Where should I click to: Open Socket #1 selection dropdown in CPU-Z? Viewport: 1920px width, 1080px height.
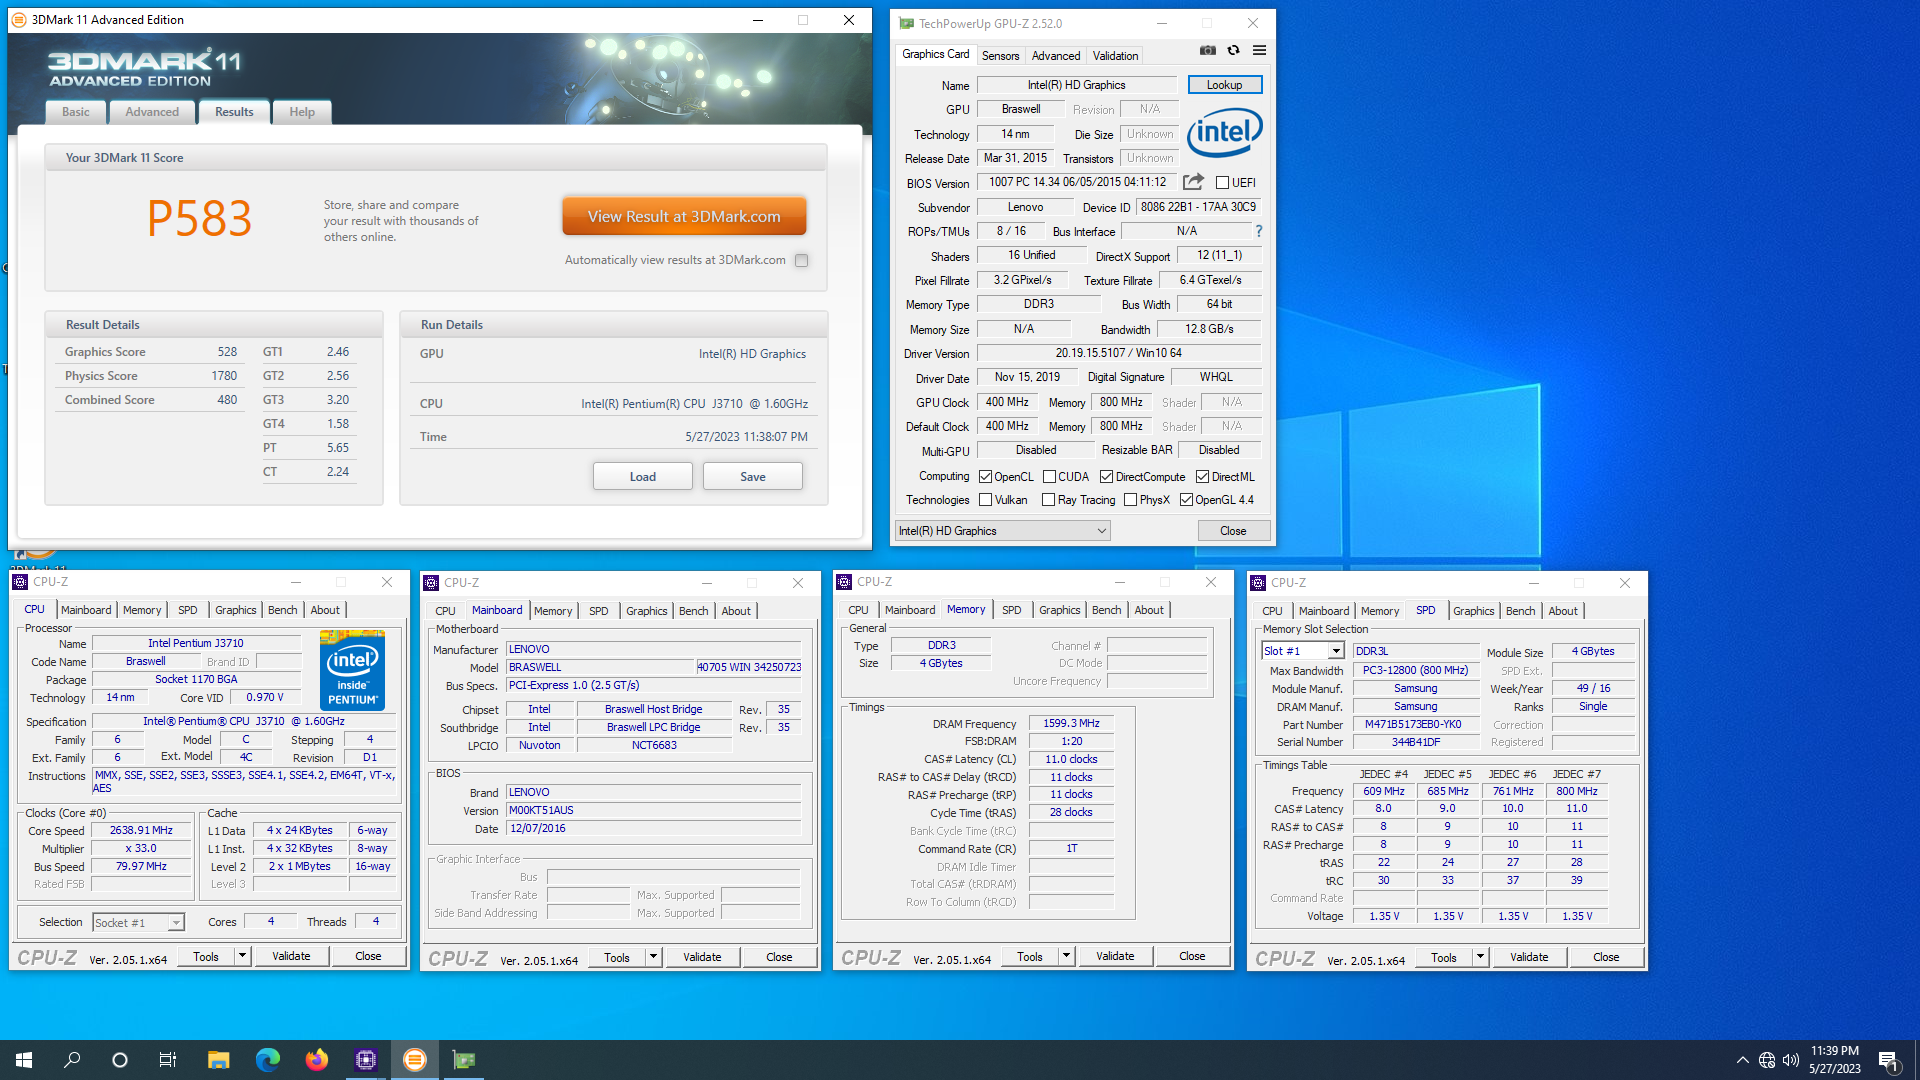(138, 923)
